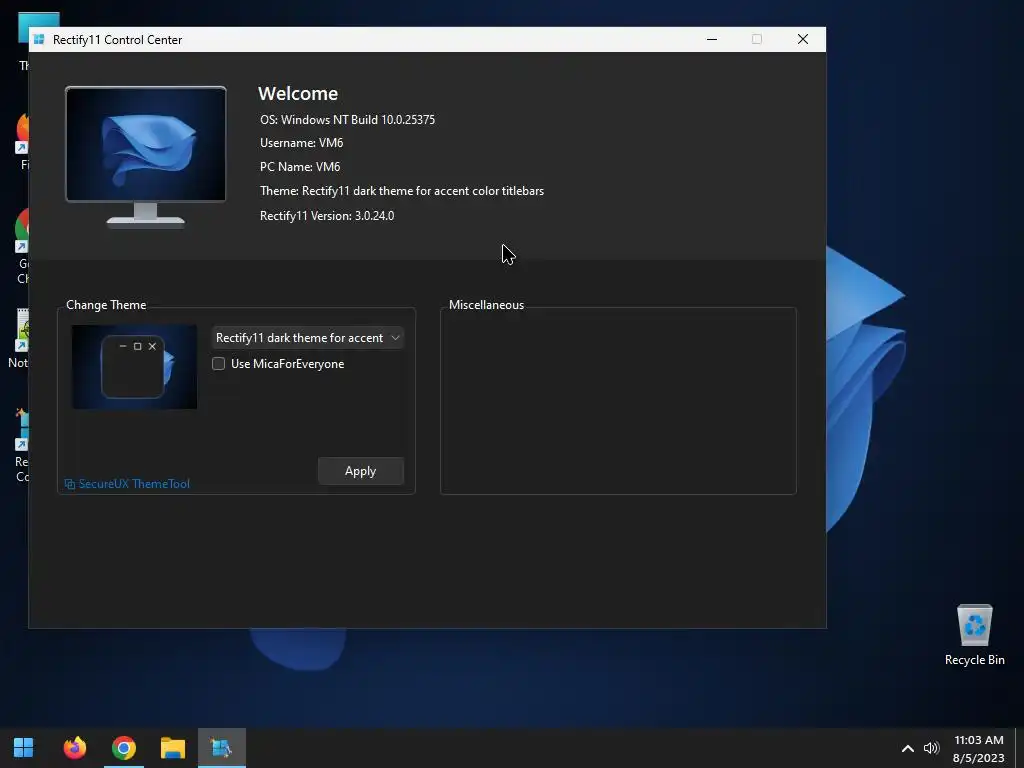Minimize the Rectify11 Control Center window
Screen dimensions: 1024x768
(712, 39)
